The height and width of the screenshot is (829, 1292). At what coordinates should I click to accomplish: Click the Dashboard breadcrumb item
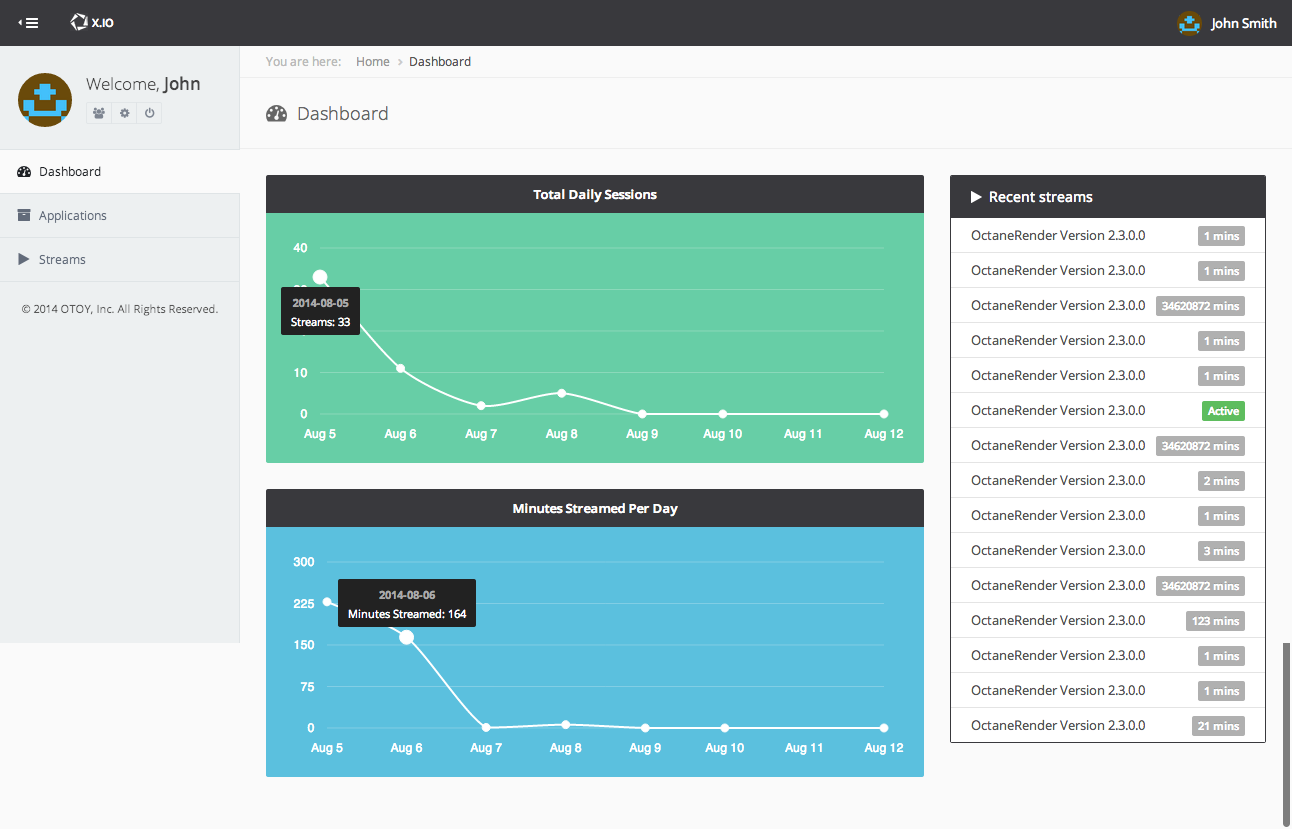point(440,62)
